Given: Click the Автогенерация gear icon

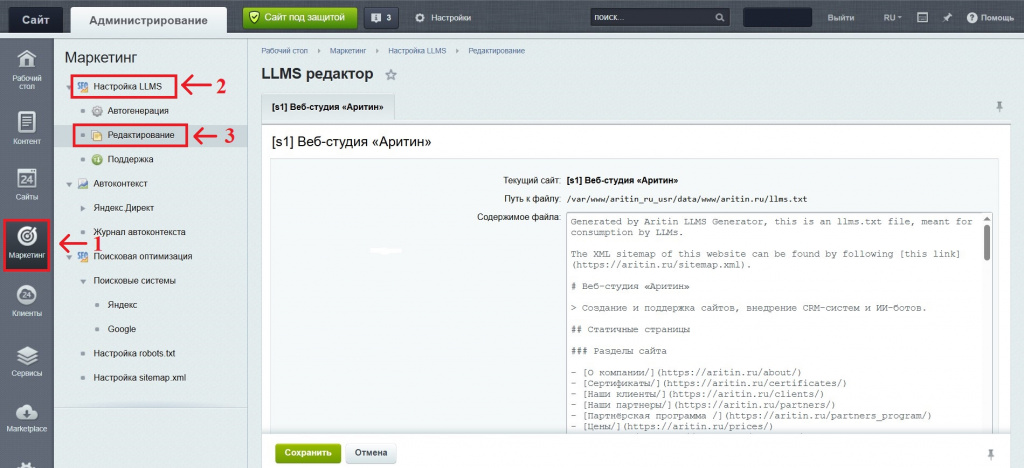Looking at the screenshot, I should coord(97,111).
